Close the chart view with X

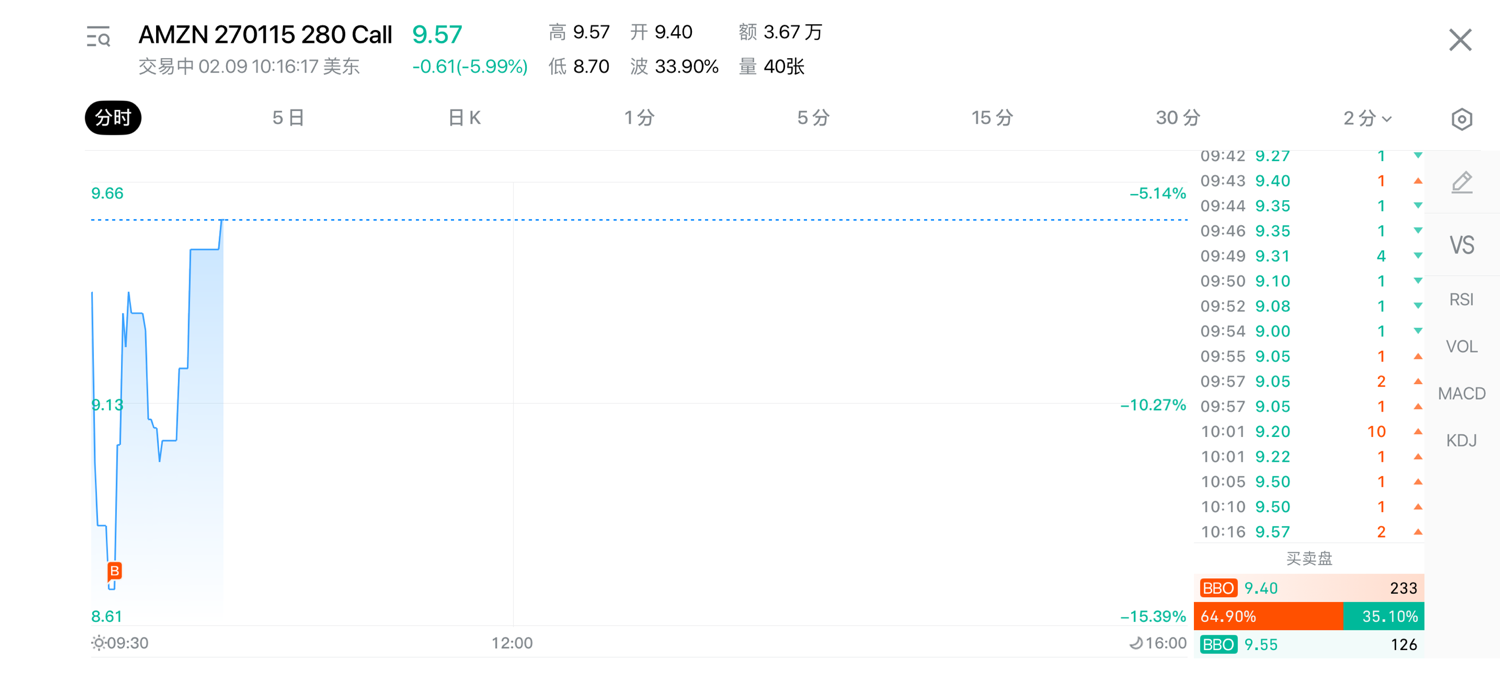(x=1460, y=39)
